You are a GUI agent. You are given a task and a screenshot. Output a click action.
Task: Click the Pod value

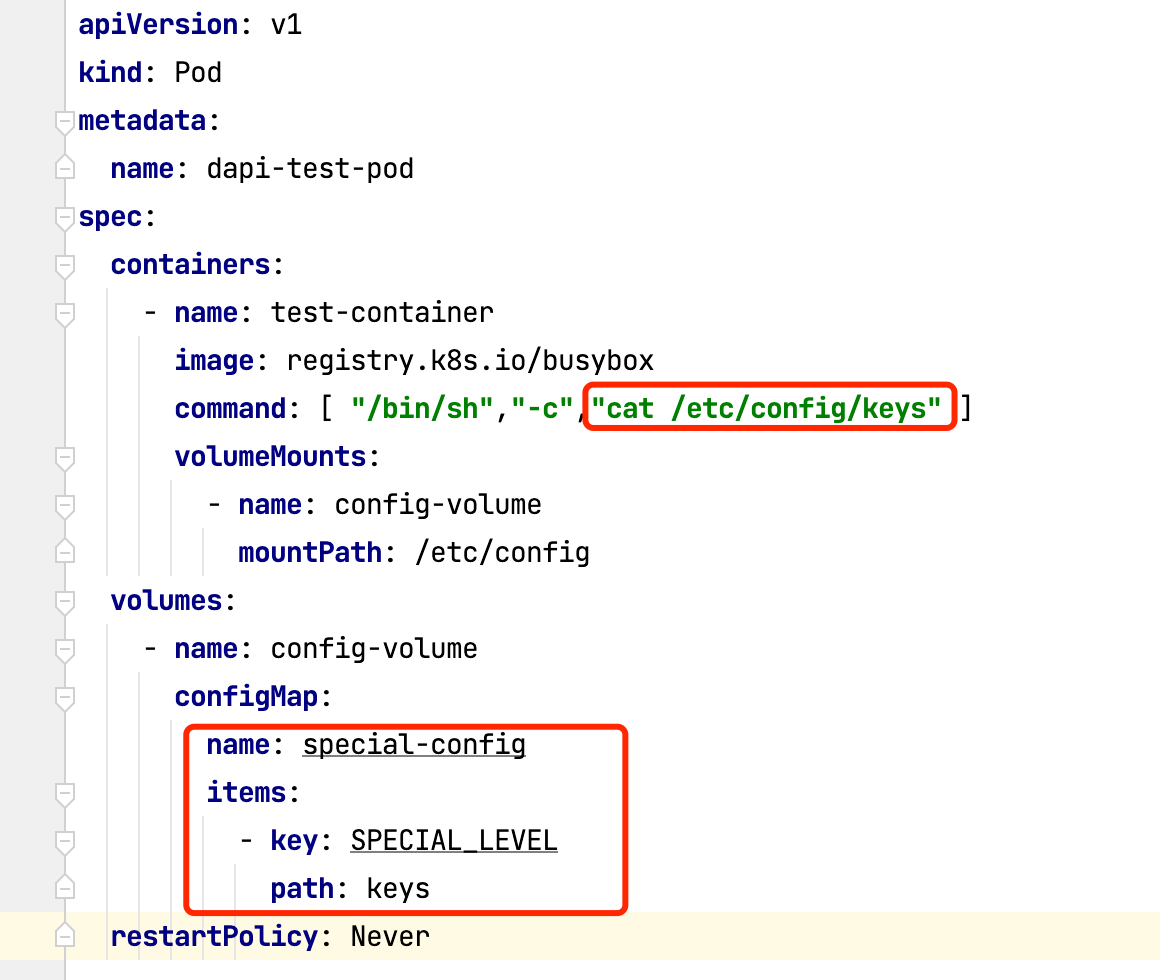[198, 72]
